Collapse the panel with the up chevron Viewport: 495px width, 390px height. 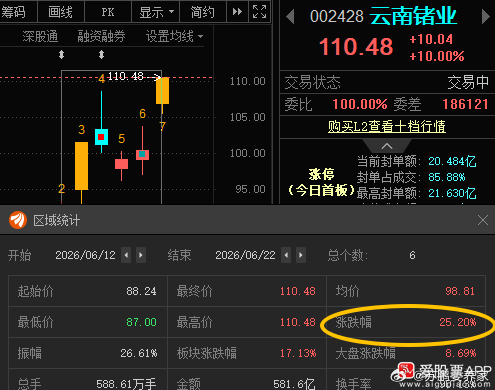coord(387,146)
